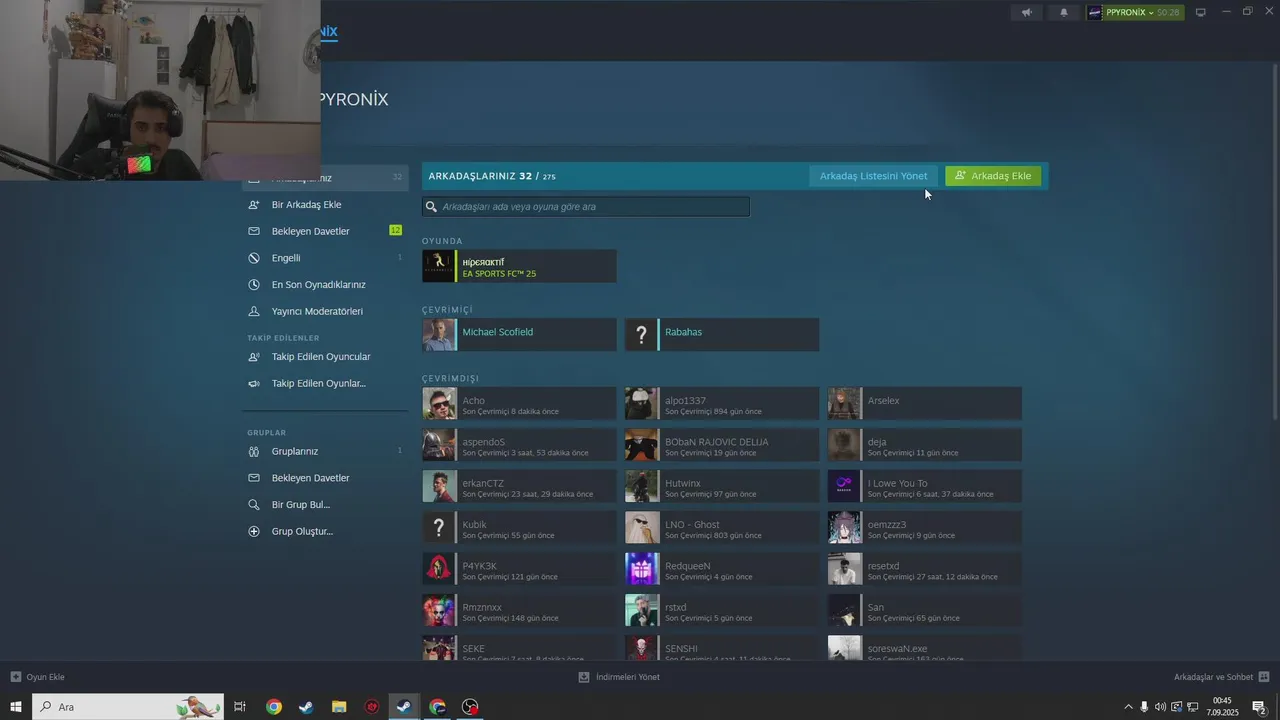Open the in-game friend playing EA SPORTS FC 25
The height and width of the screenshot is (720, 1280).
click(x=519, y=267)
